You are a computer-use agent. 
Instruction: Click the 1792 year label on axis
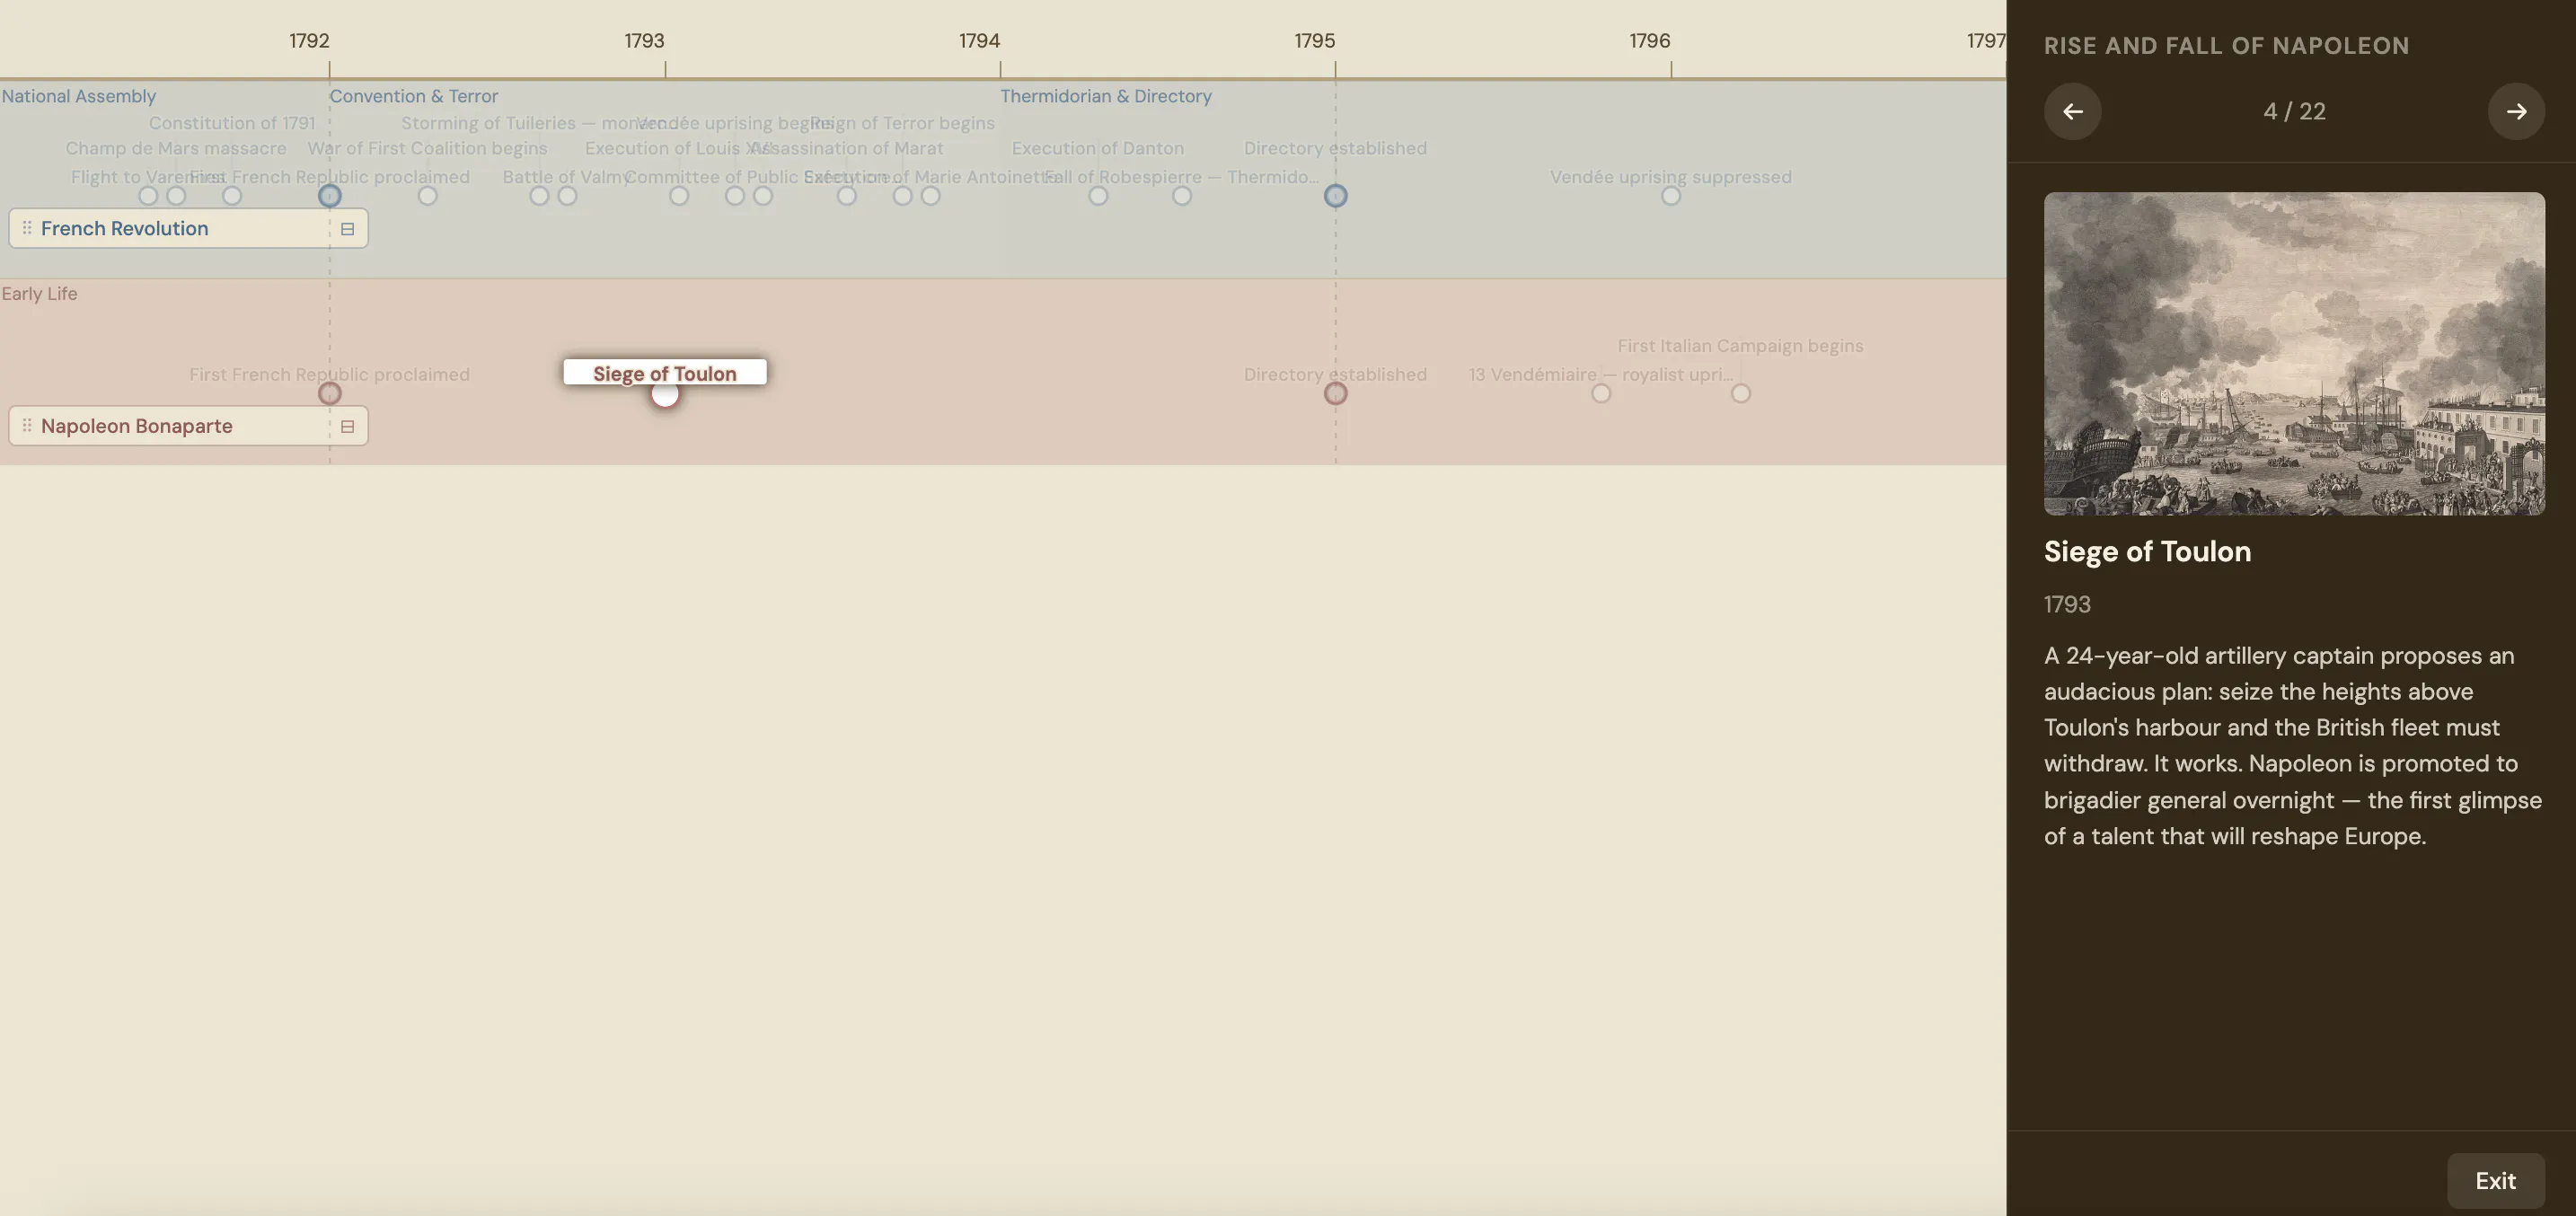pyautogui.click(x=309, y=41)
